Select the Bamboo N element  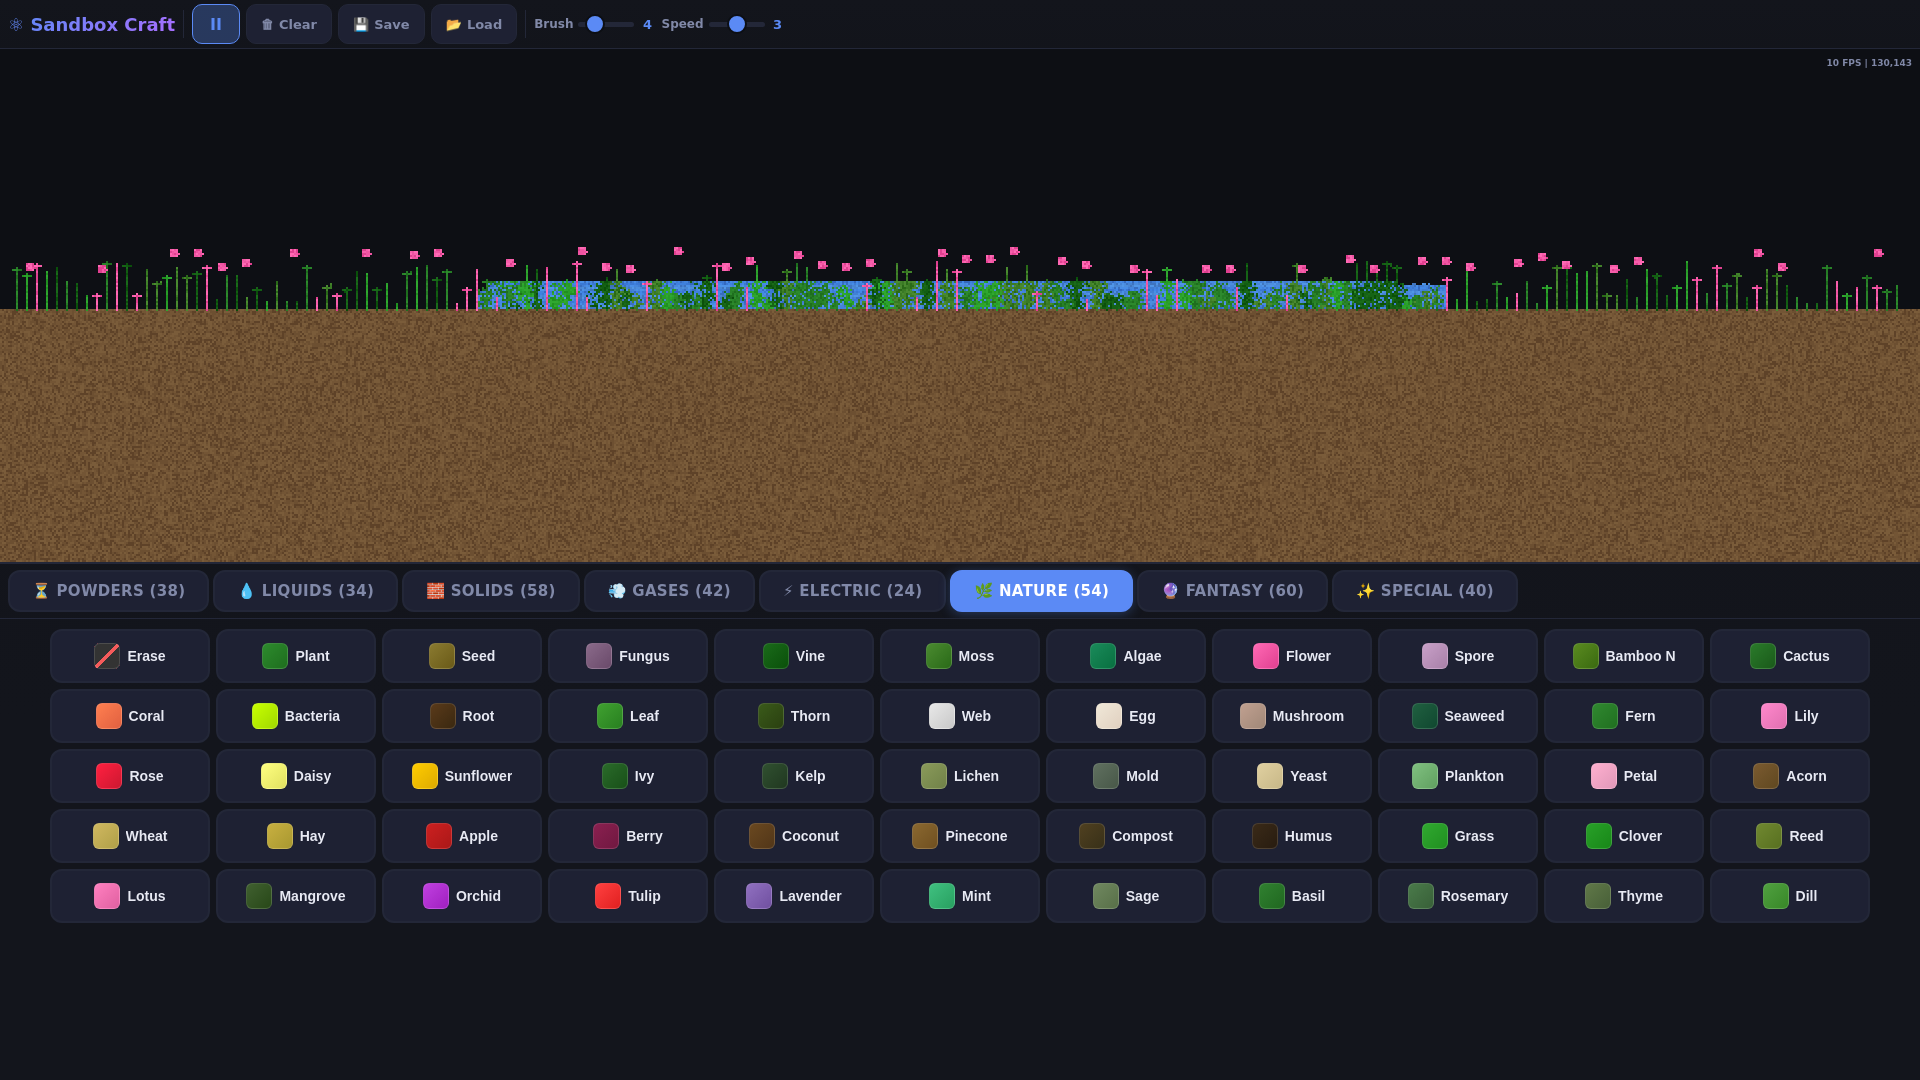pos(1624,656)
